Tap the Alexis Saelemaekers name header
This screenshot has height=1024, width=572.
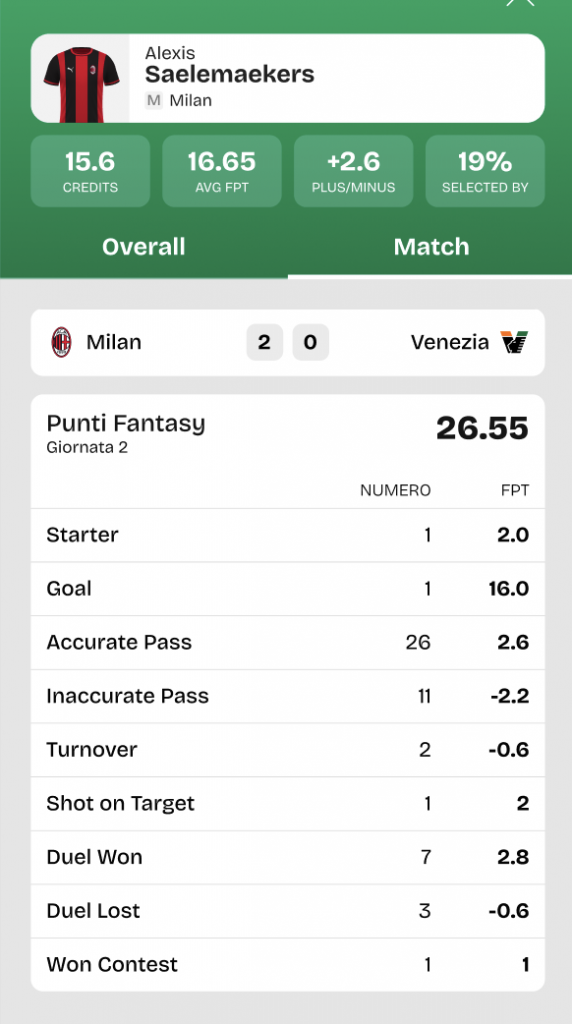coord(229,66)
